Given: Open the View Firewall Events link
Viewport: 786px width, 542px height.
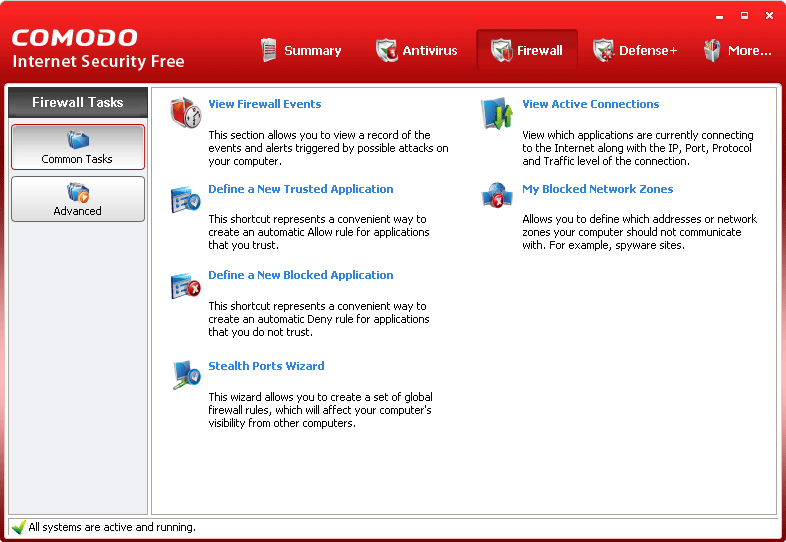Looking at the screenshot, I should 265,104.
